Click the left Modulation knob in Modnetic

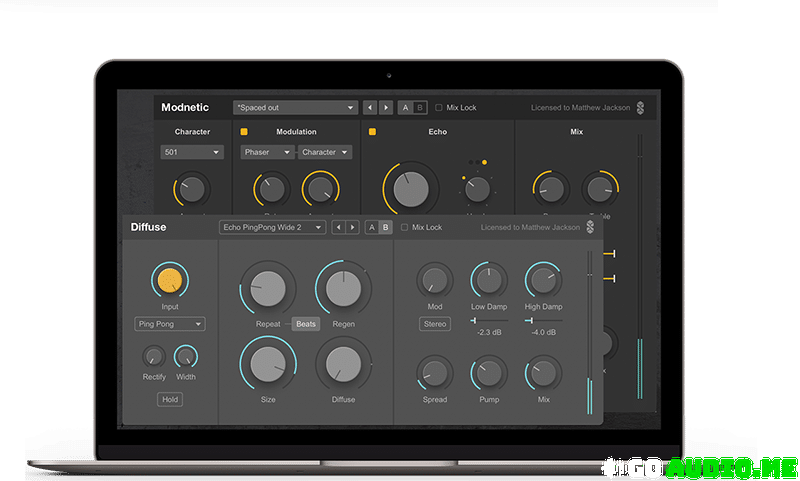pyautogui.click(x=272, y=190)
